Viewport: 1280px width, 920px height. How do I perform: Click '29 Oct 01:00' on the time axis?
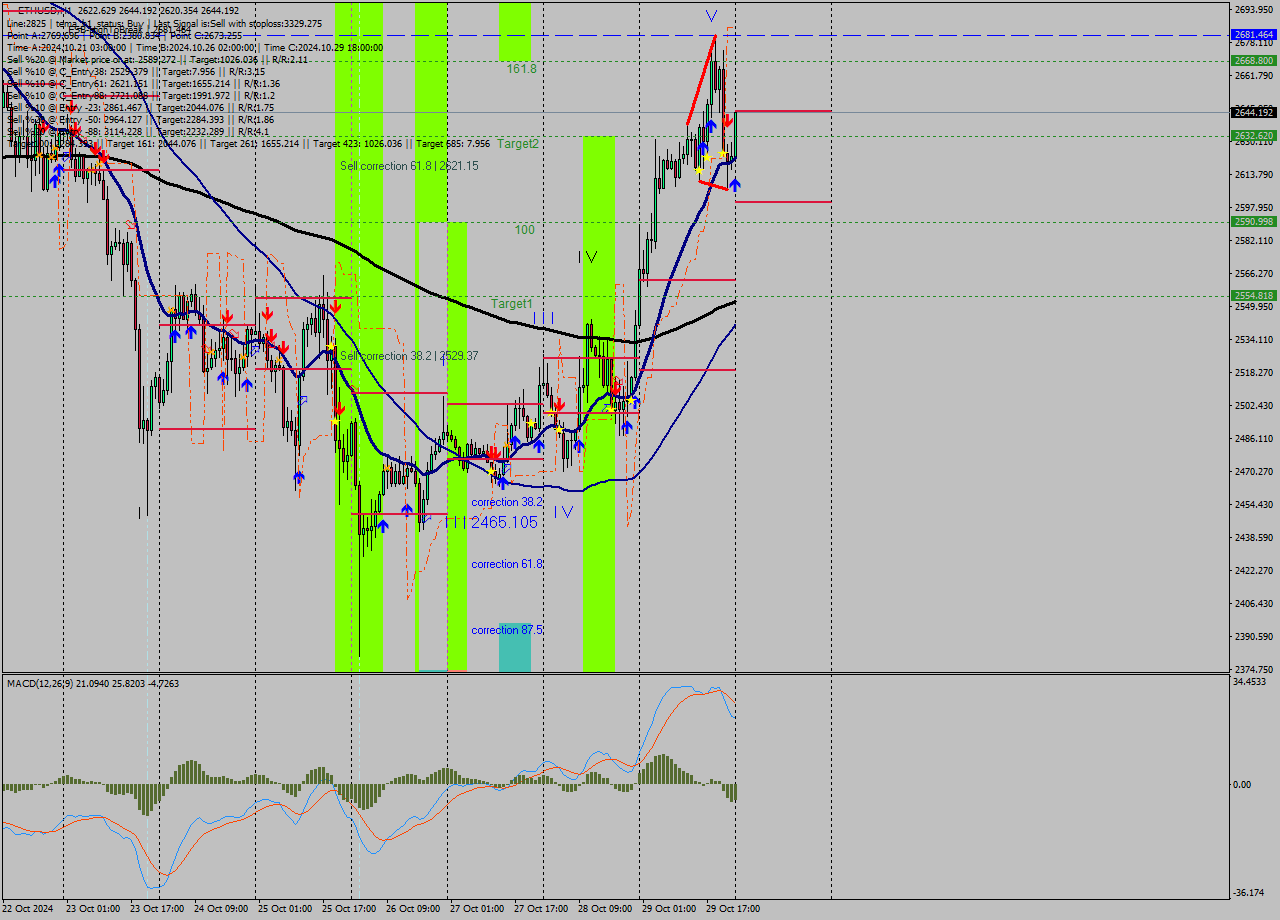tap(669, 909)
